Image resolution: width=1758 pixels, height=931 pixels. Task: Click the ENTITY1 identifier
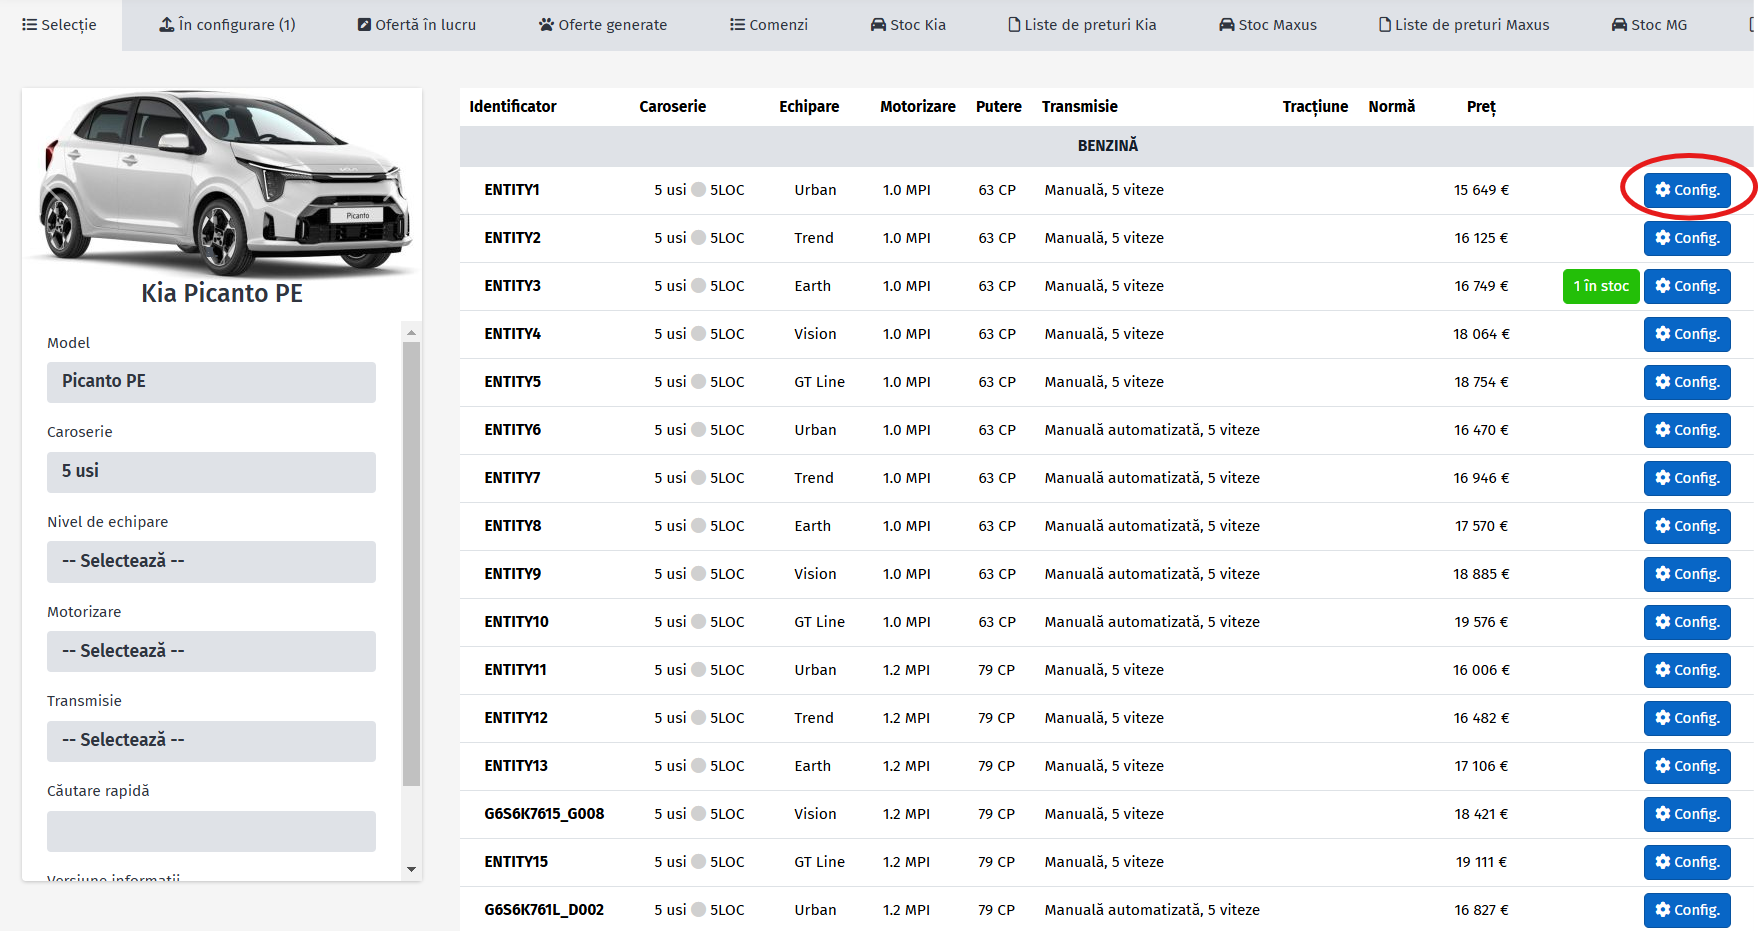(512, 190)
